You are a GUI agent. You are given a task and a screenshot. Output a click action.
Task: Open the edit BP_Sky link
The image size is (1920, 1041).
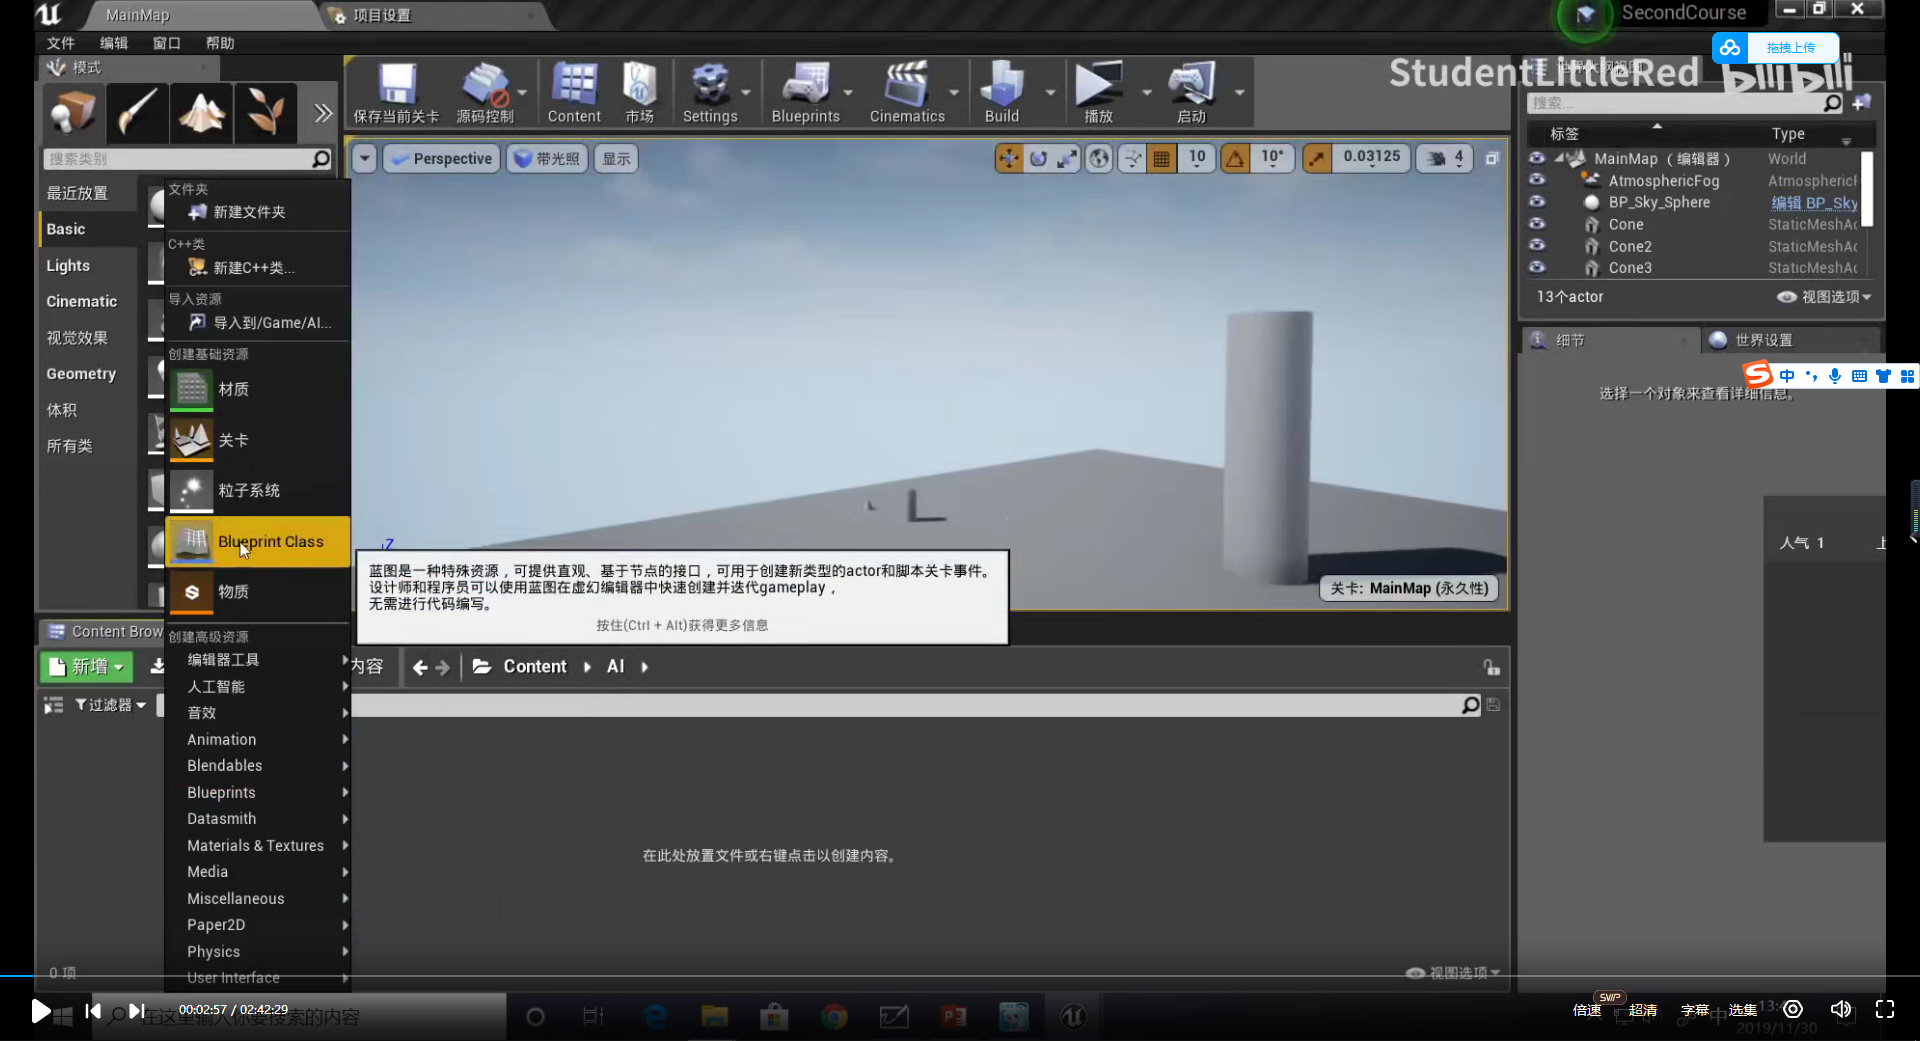point(1814,202)
